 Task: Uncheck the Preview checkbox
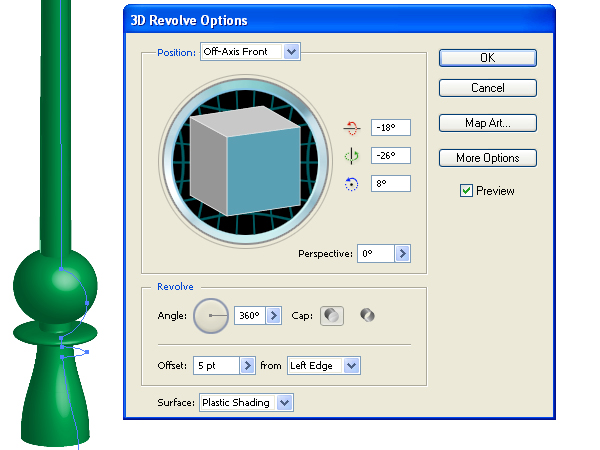coord(466,191)
